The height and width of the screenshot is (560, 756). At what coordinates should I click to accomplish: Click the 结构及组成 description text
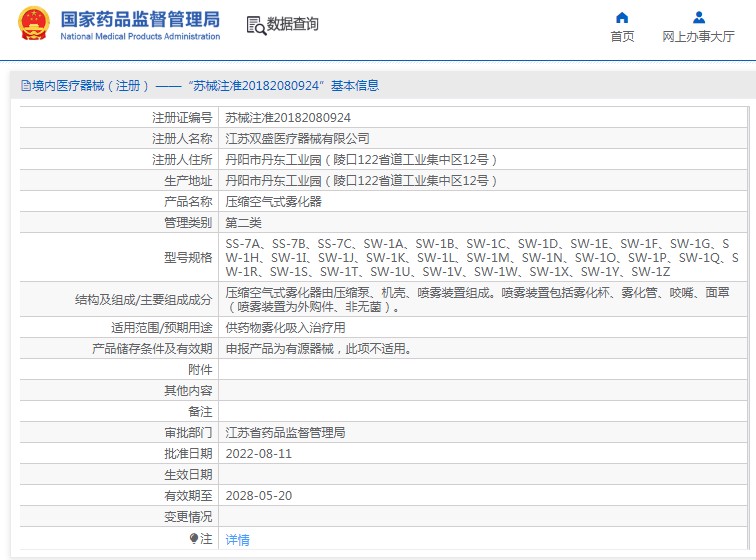click(478, 300)
